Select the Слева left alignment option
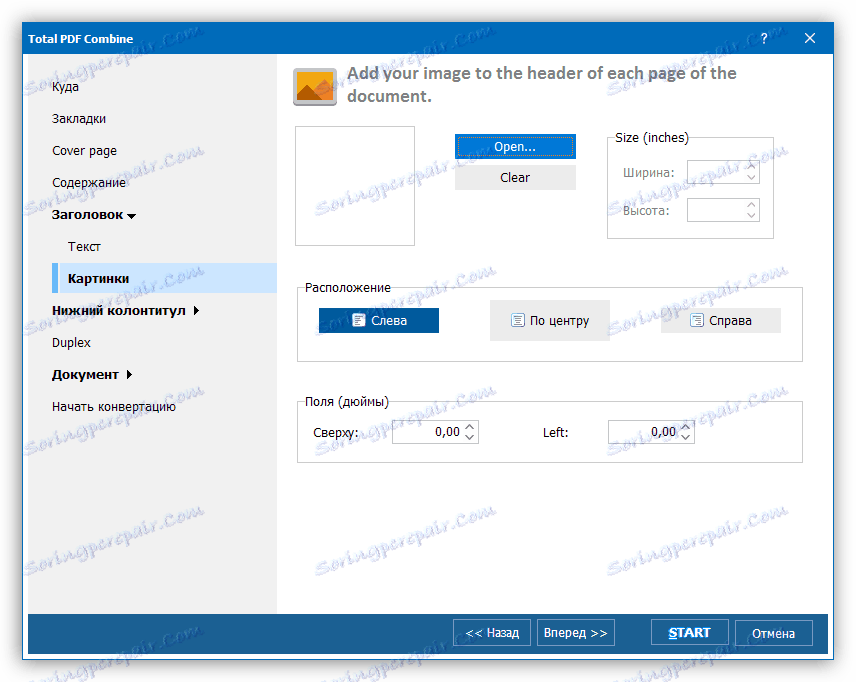Image resolution: width=856 pixels, height=682 pixels. pos(379,321)
